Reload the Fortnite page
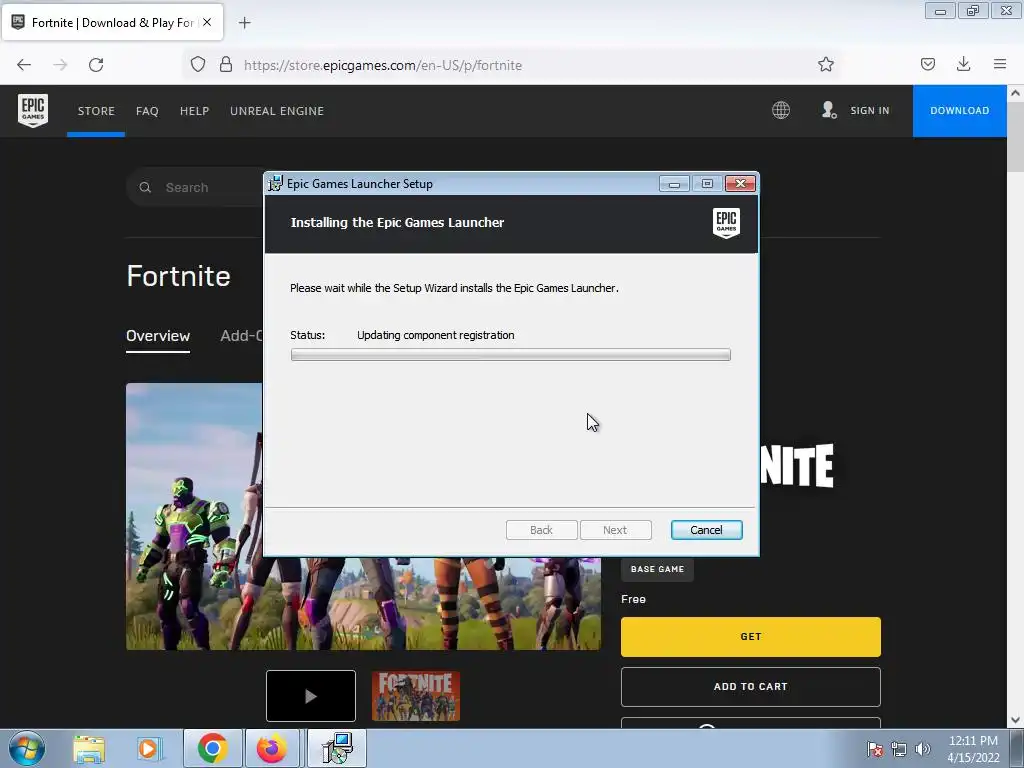Viewport: 1024px width, 768px height. 96,65
